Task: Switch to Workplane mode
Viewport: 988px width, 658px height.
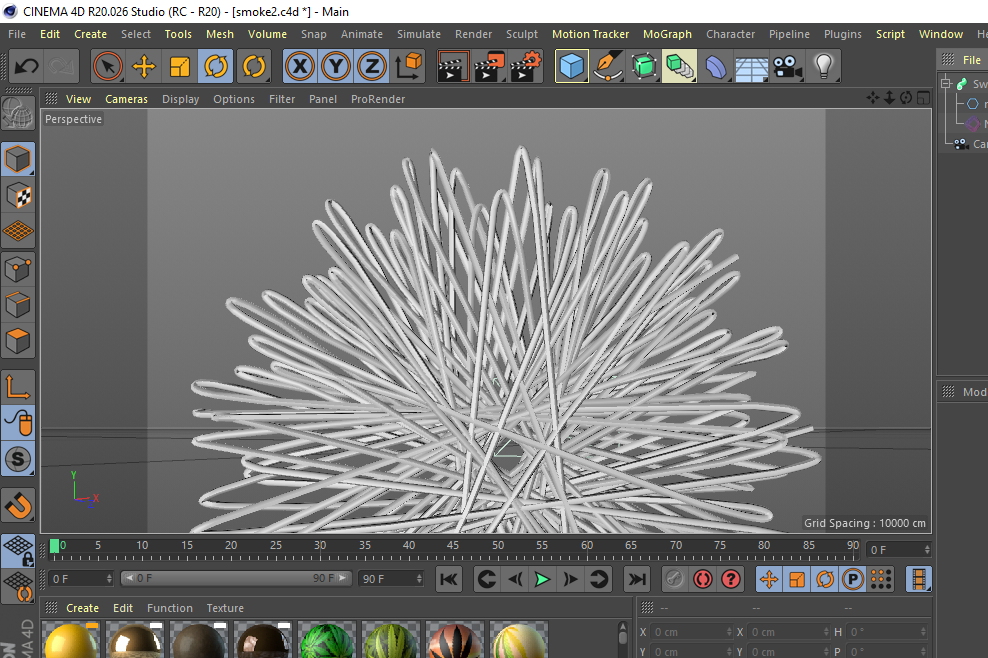Action: 18,231
